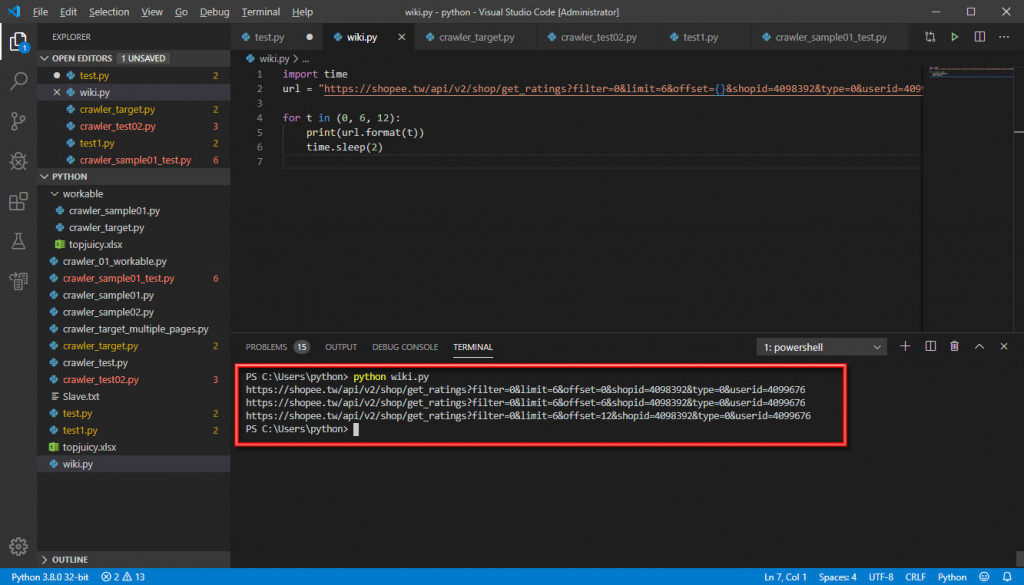The height and width of the screenshot is (585, 1024).
Task: Open the Explorer view in activity bar
Action: (x=18, y=42)
